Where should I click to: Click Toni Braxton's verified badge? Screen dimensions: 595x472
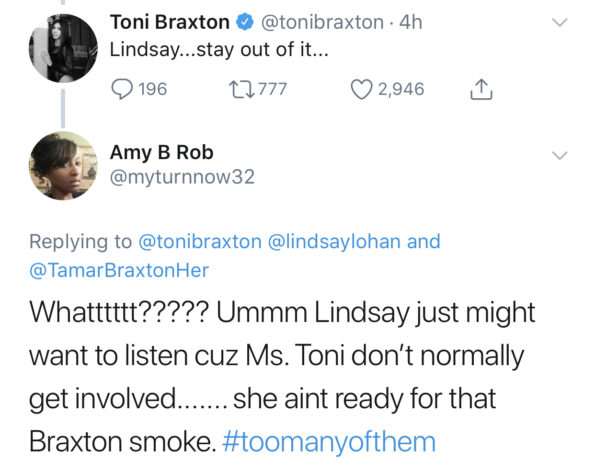click(245, 22)
